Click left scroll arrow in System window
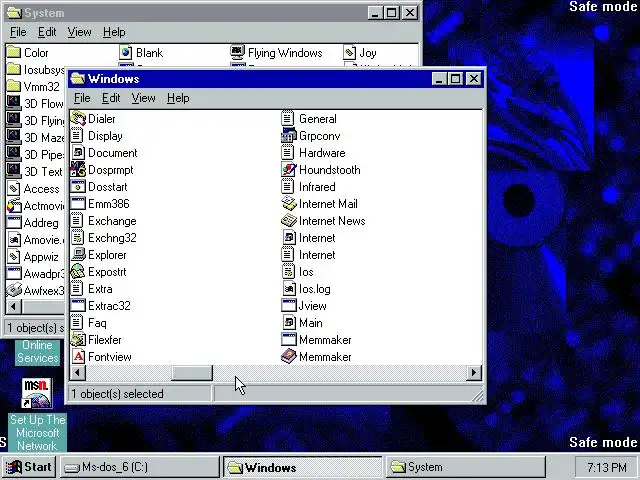Image resolution: width=640 pixels, height=480 pixels. pos(13,307)
